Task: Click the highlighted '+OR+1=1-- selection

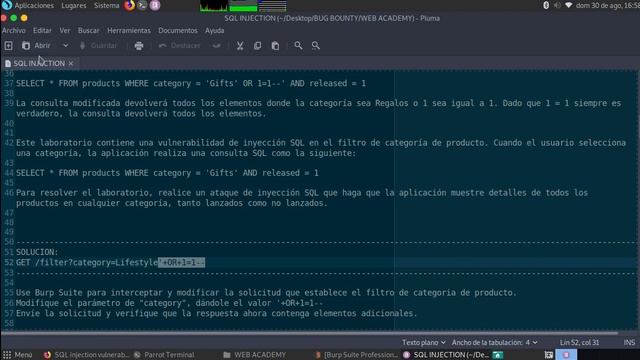Action: [182, 262]
